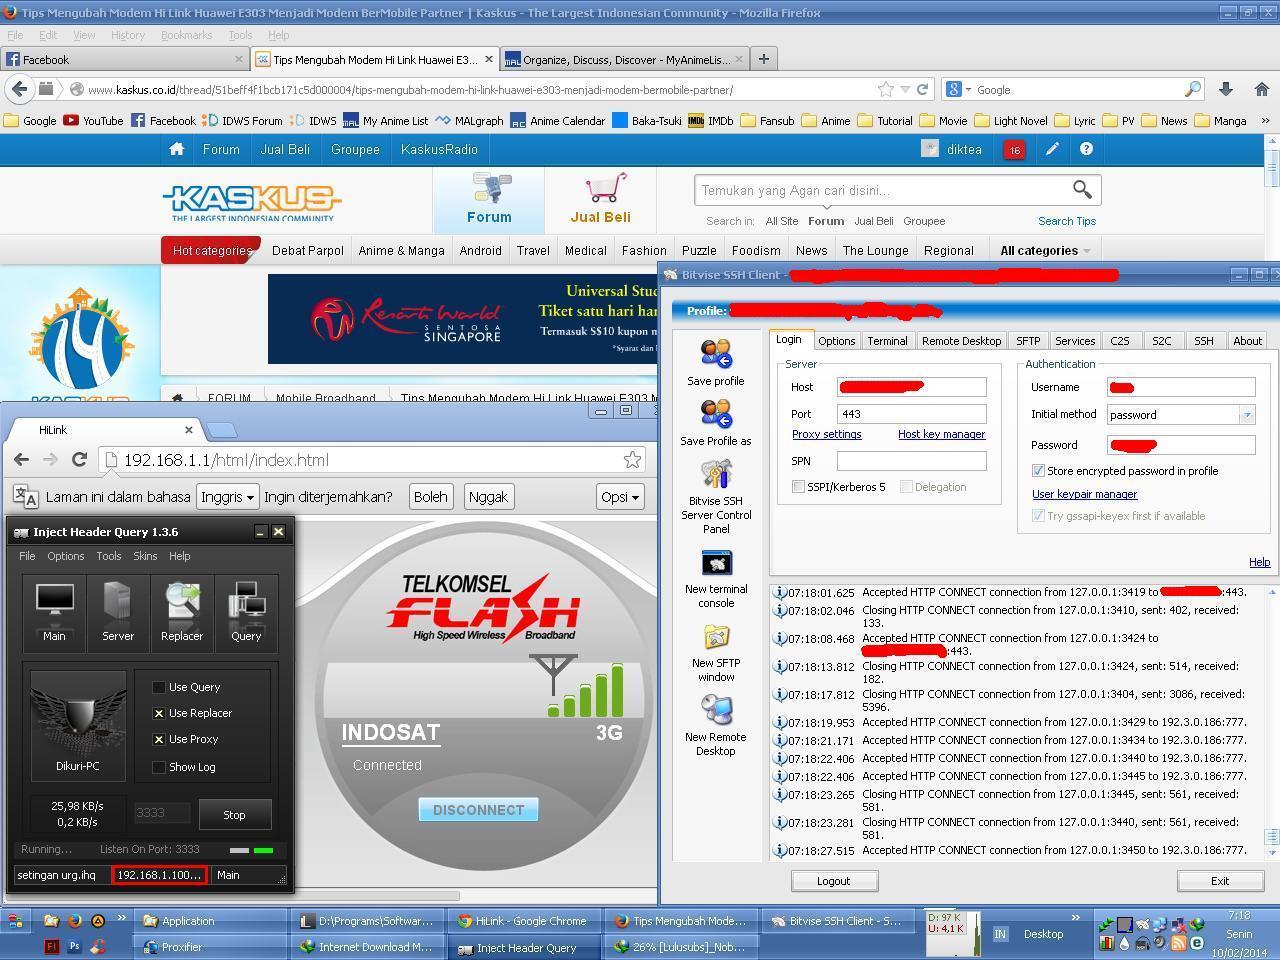Click Firefox page vertical scrollbar

pyautogui.click(x=1272, y=200)
